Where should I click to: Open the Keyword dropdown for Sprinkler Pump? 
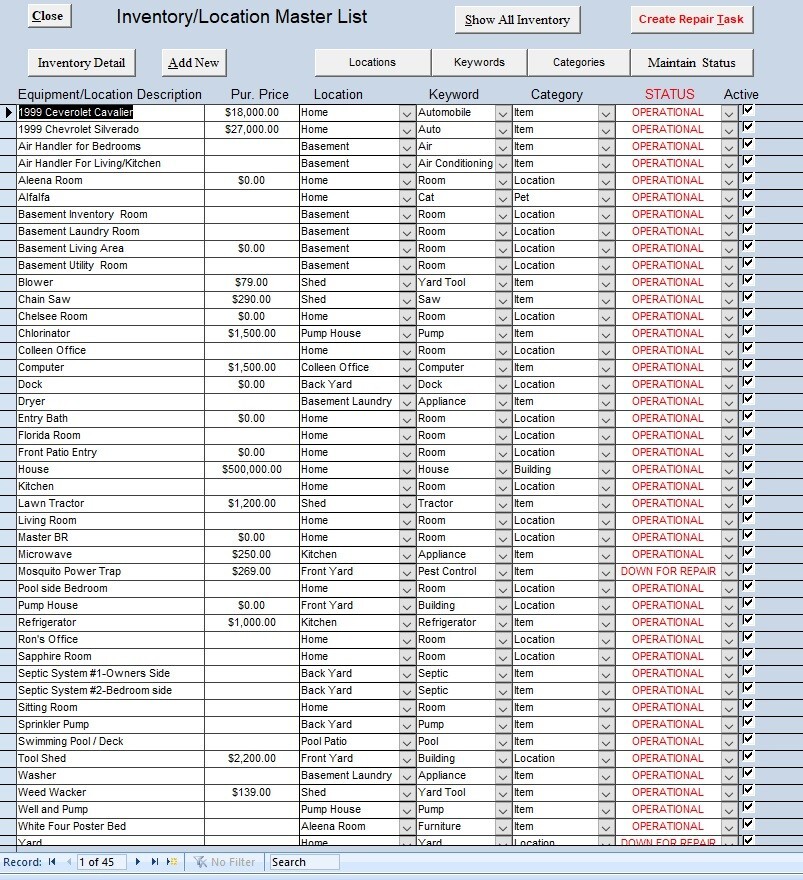(505, 724)
